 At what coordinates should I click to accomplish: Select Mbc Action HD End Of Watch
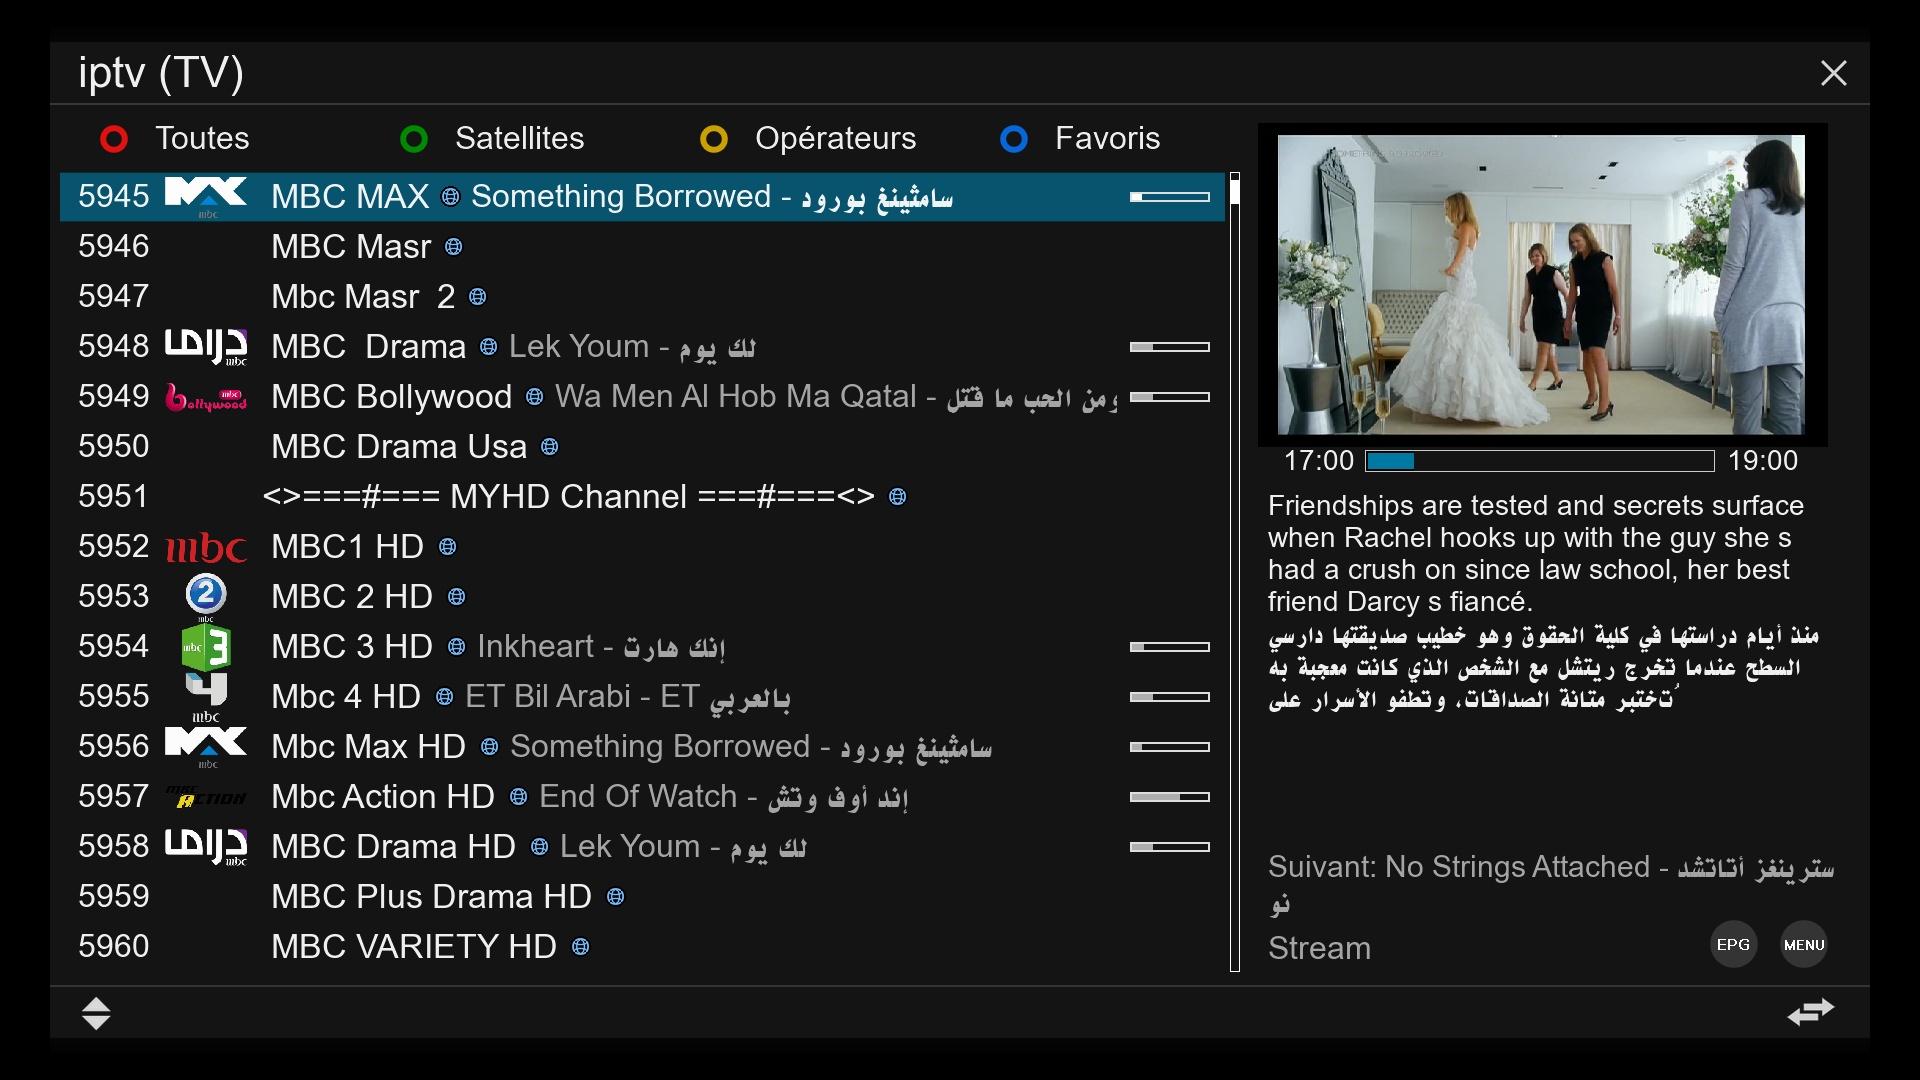[x=642, y=796]
